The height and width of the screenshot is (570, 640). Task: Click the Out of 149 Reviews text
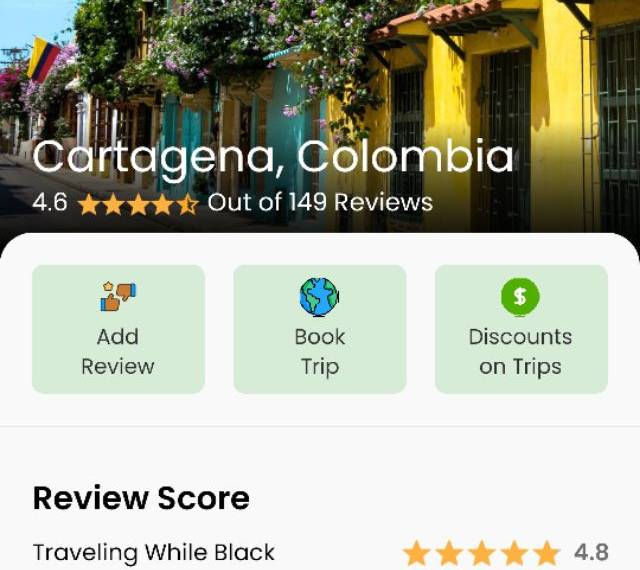pos(320,202)
